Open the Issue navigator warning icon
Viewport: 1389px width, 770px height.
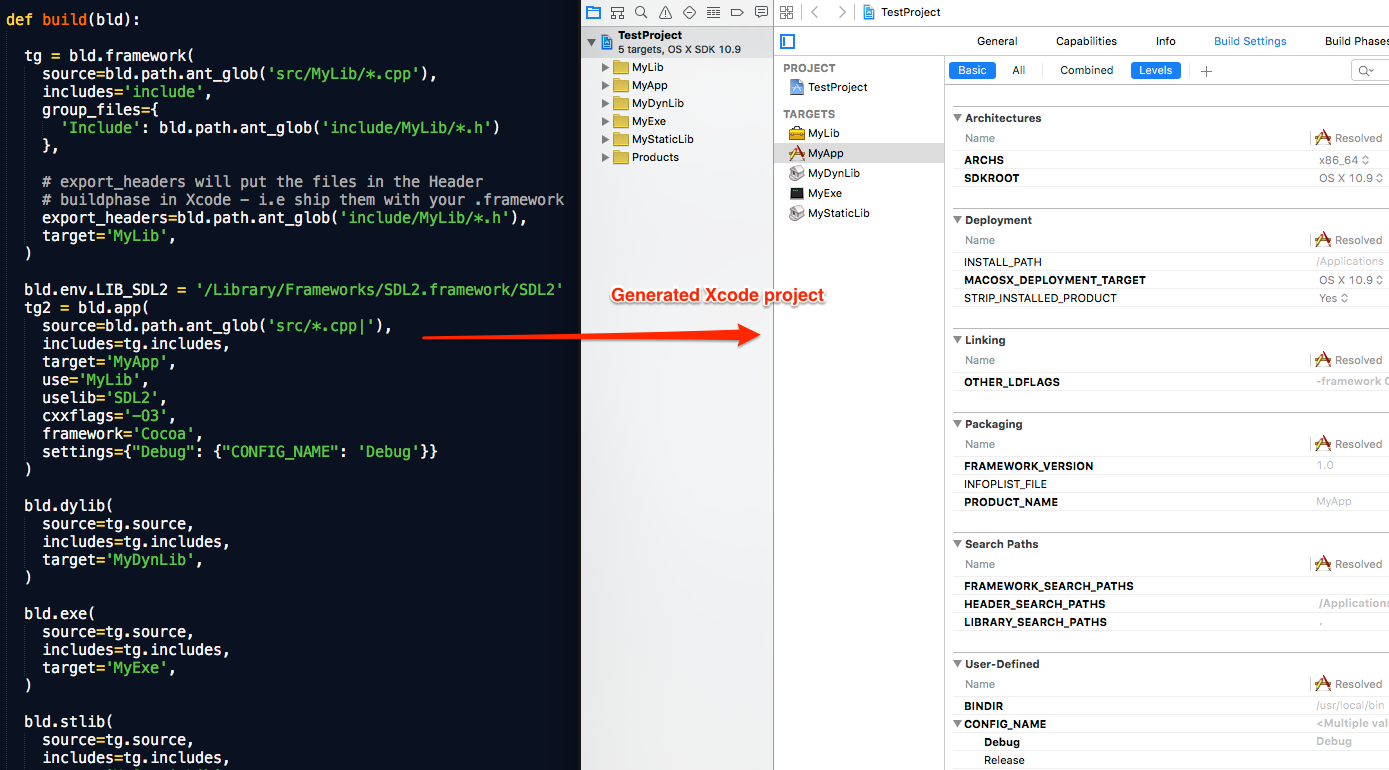tap(665, 12)
